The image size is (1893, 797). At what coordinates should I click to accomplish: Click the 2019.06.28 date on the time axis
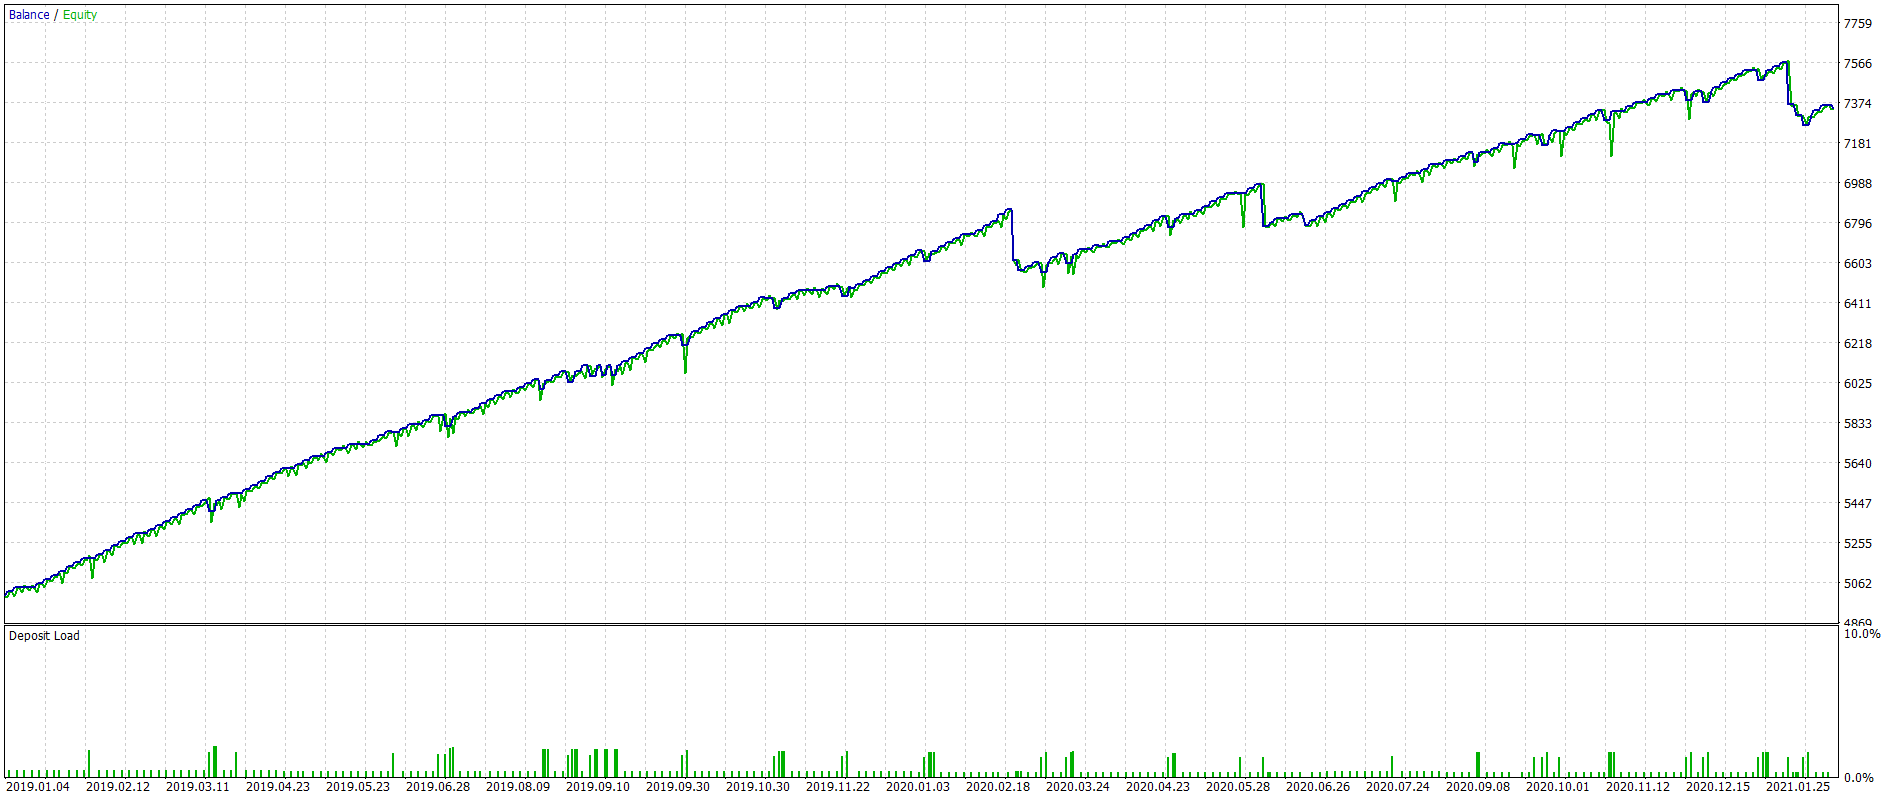(438, 787)
